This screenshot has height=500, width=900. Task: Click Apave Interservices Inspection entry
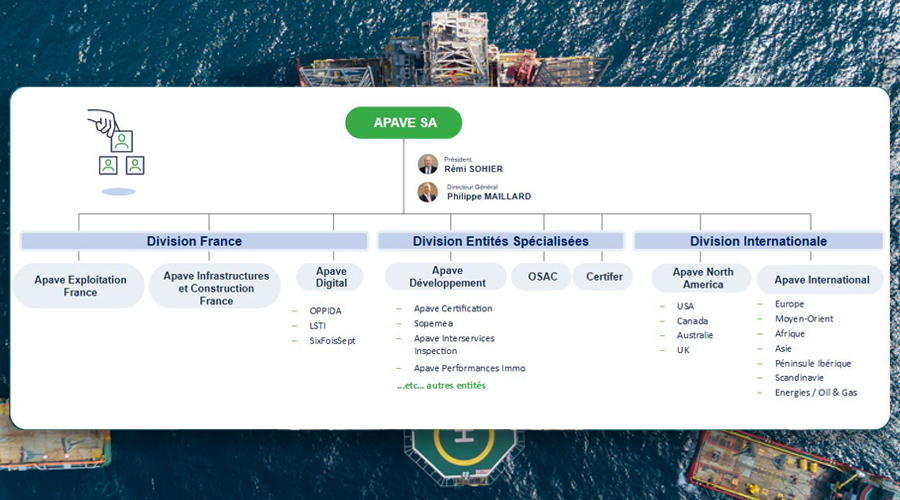coord(454,344)
